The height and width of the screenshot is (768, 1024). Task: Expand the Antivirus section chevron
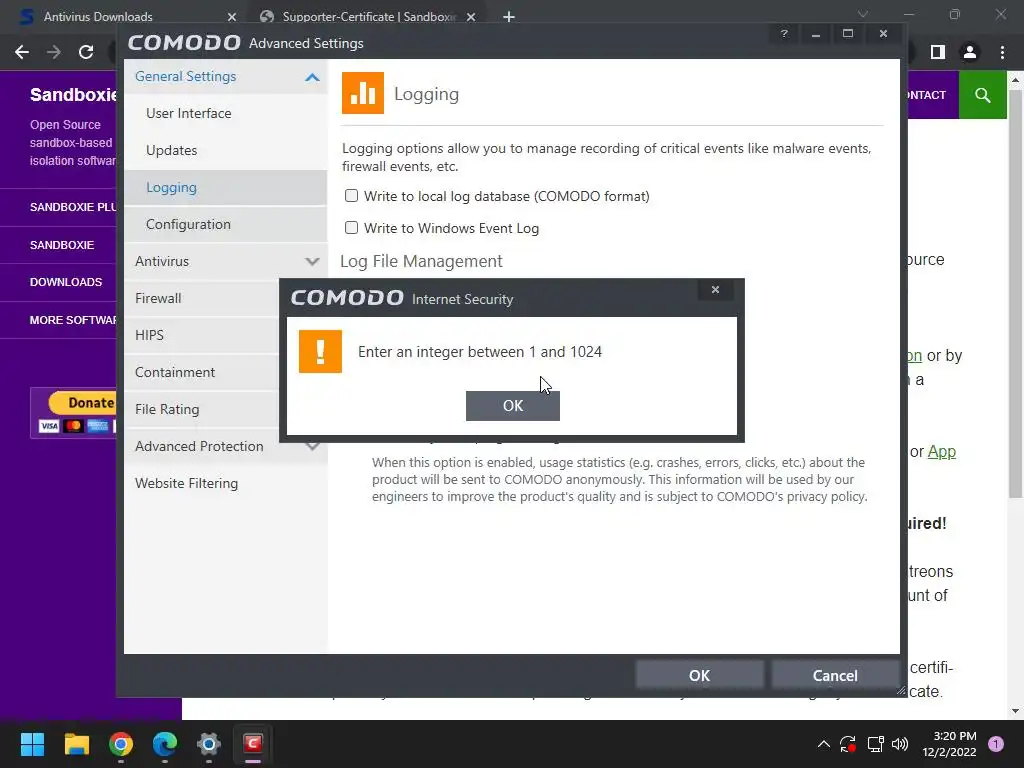click(x=312, y=261)
